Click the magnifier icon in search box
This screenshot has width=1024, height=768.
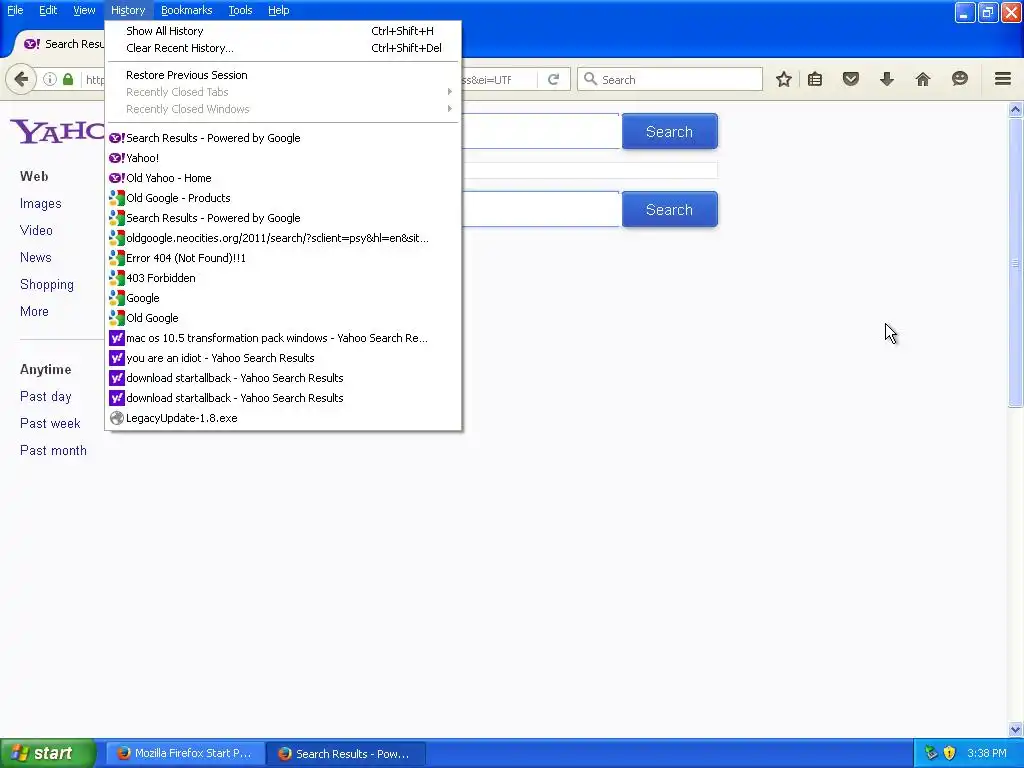point(590,79)
